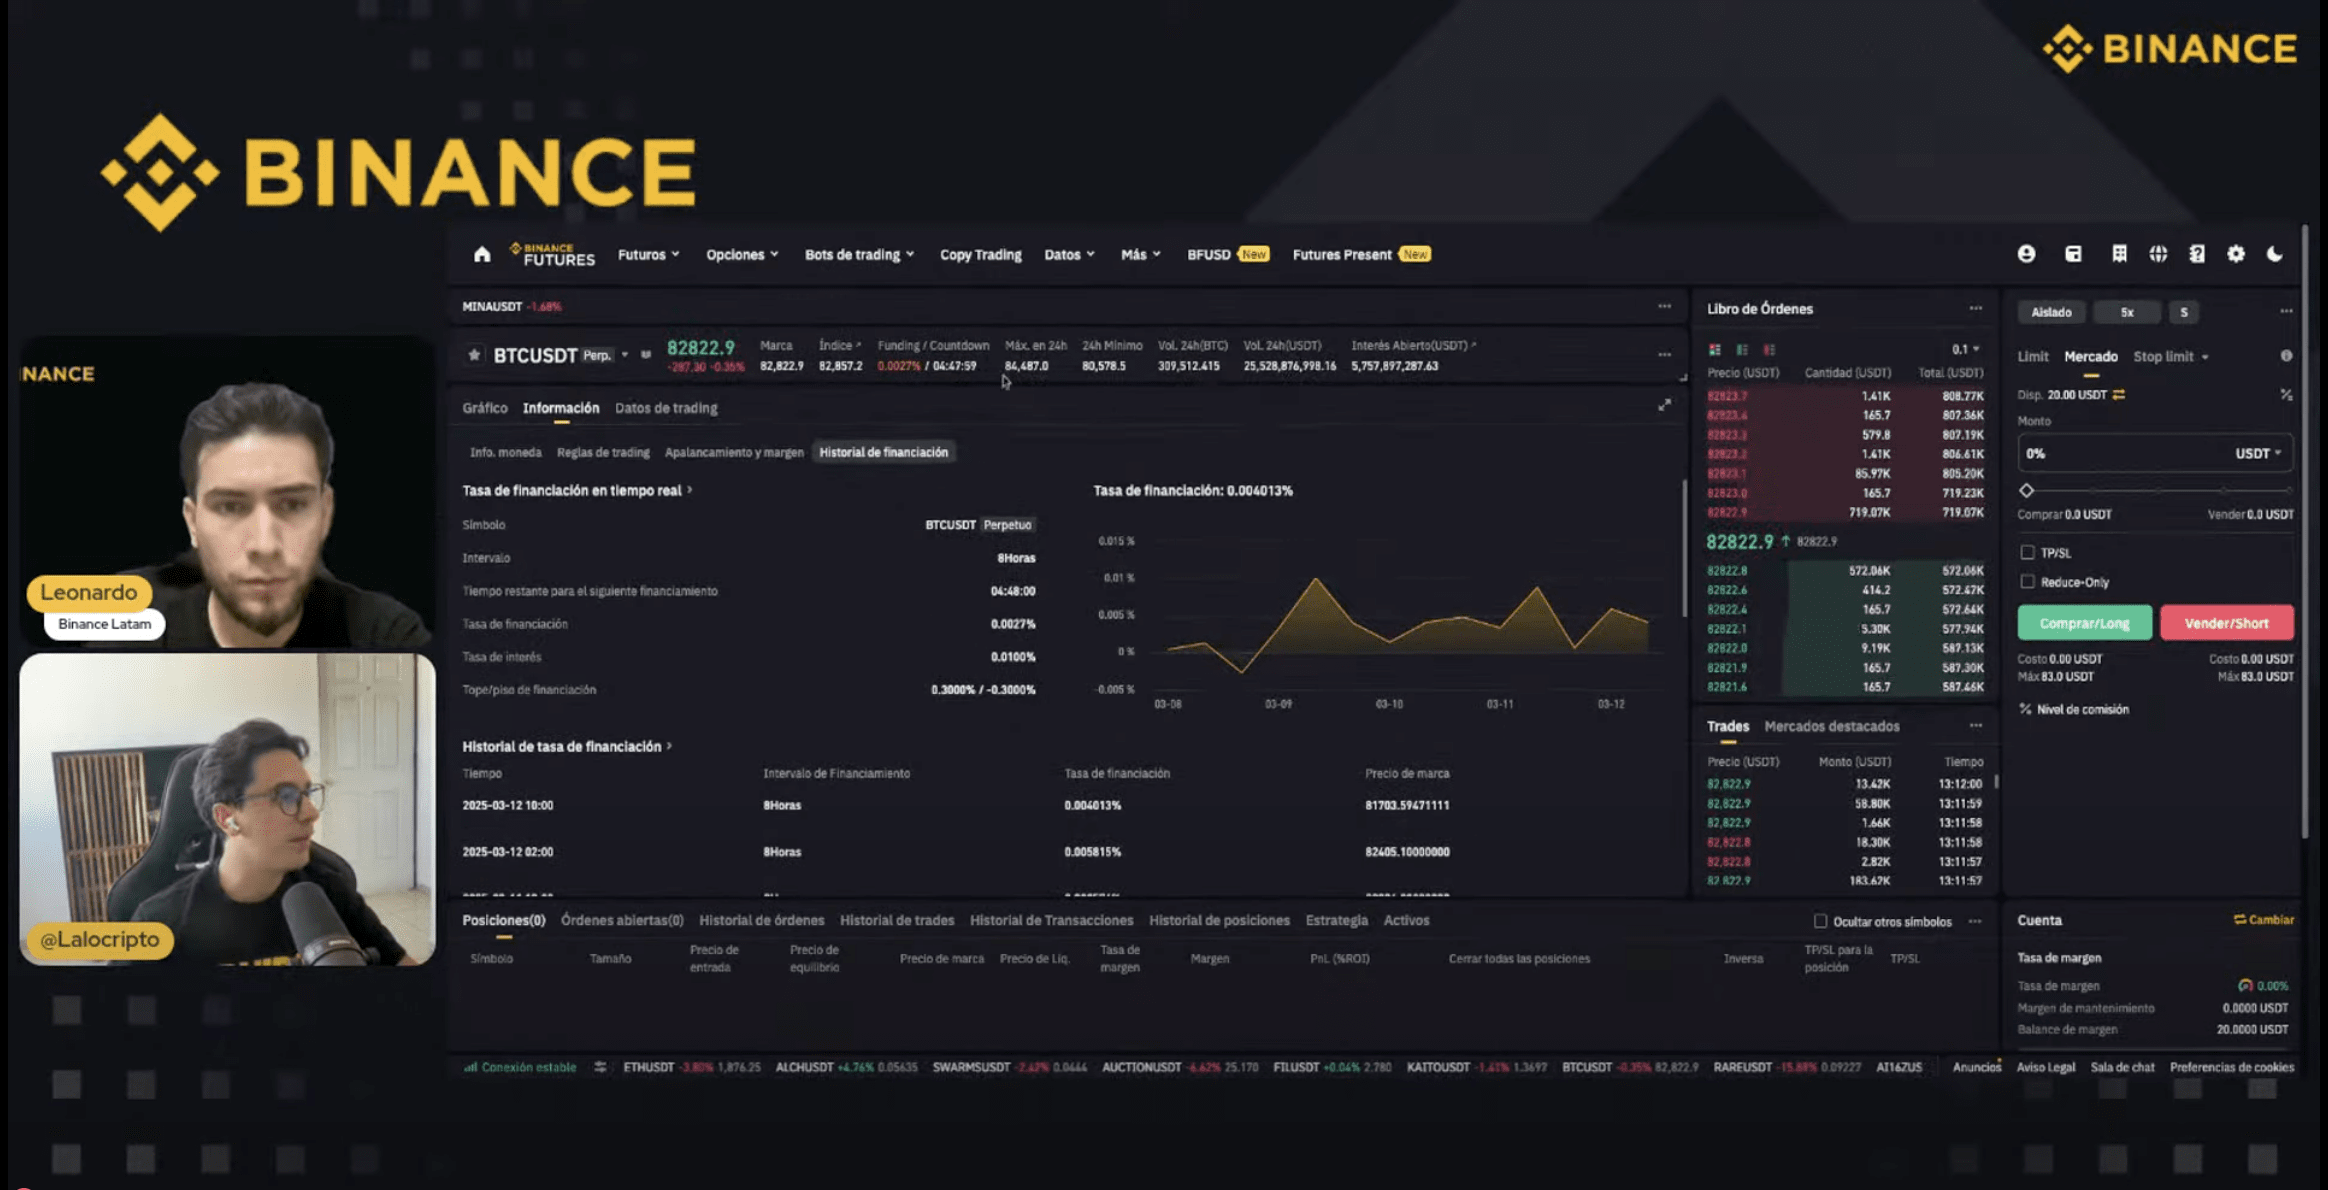Open the help tutorial icon
The width and height of the screenshot is (2328, 1190).
2197,254
